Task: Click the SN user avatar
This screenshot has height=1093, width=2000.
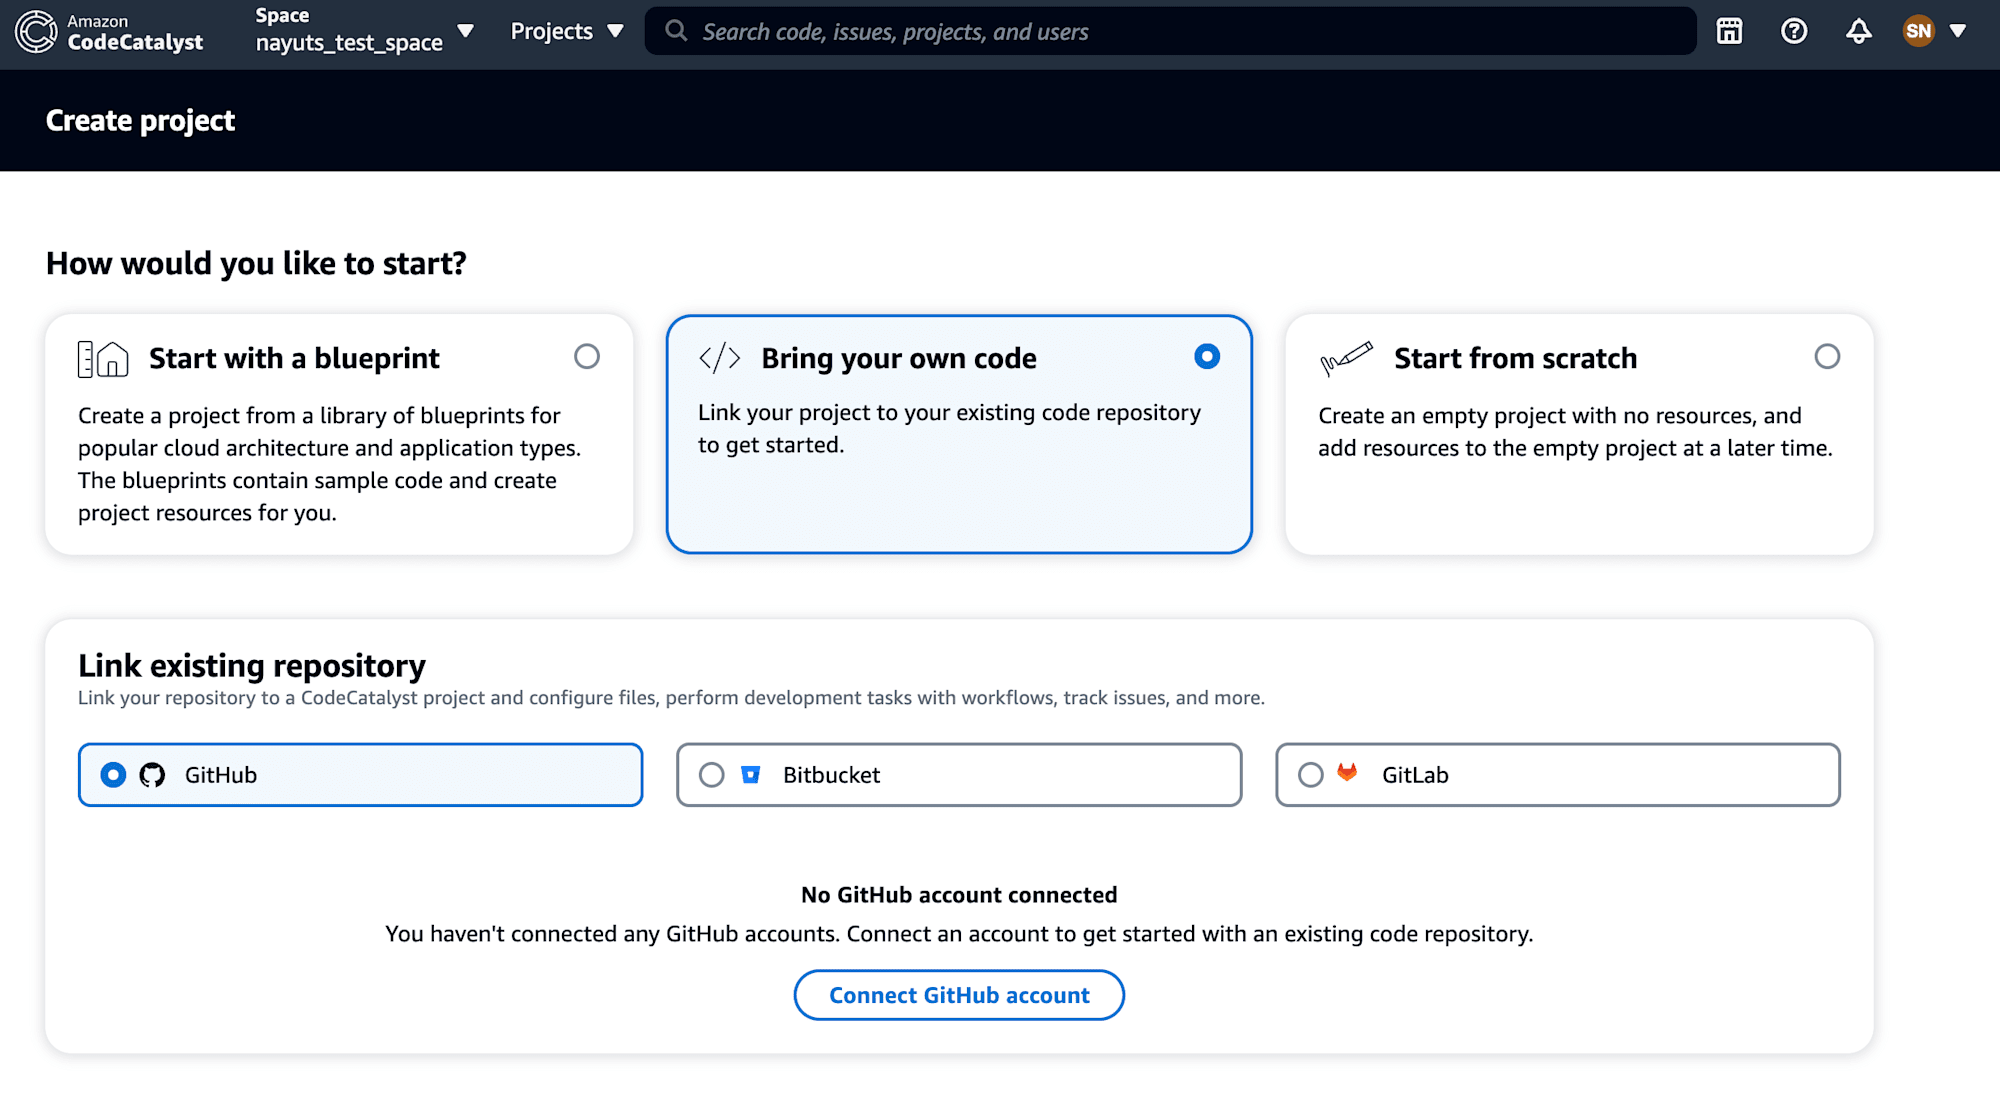Action: 1918,31
